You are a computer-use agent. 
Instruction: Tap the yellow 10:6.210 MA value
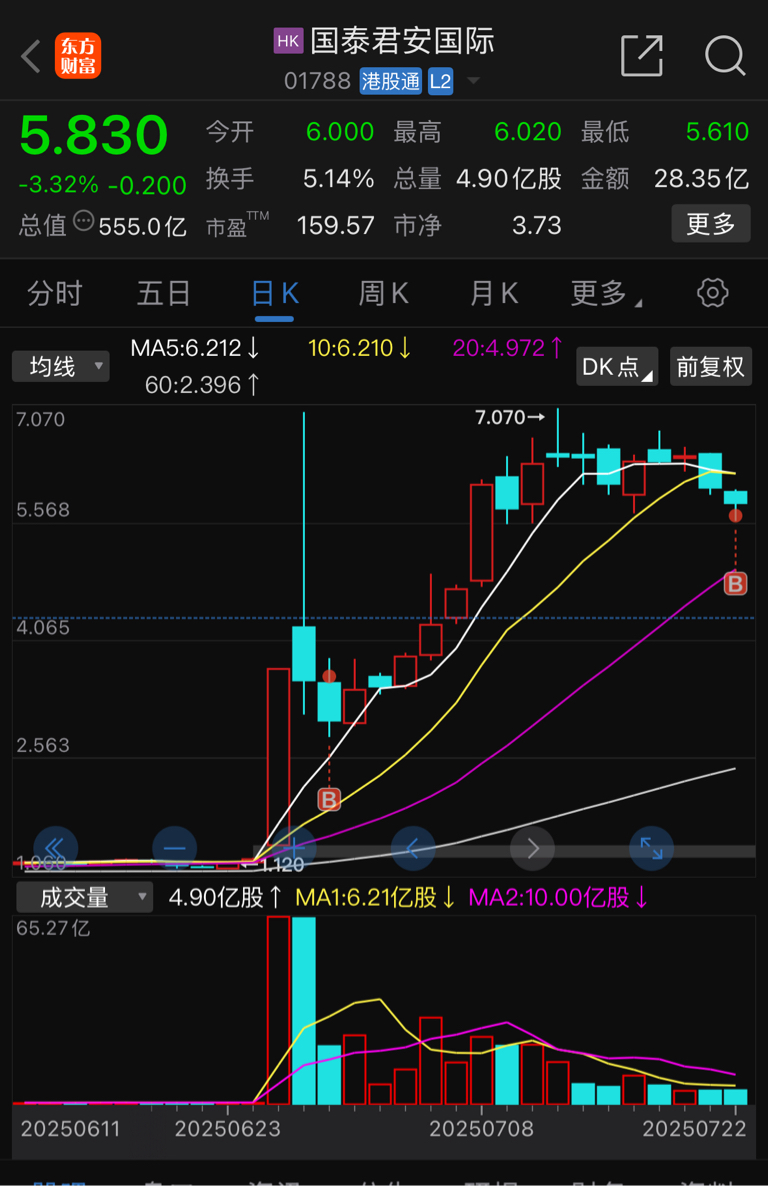point(359,348)
